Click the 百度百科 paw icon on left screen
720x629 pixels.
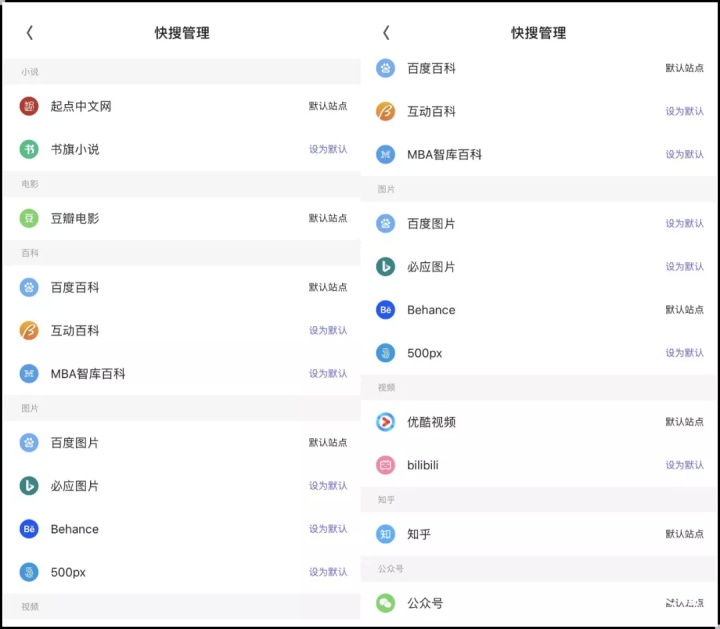tap(29, 287)
